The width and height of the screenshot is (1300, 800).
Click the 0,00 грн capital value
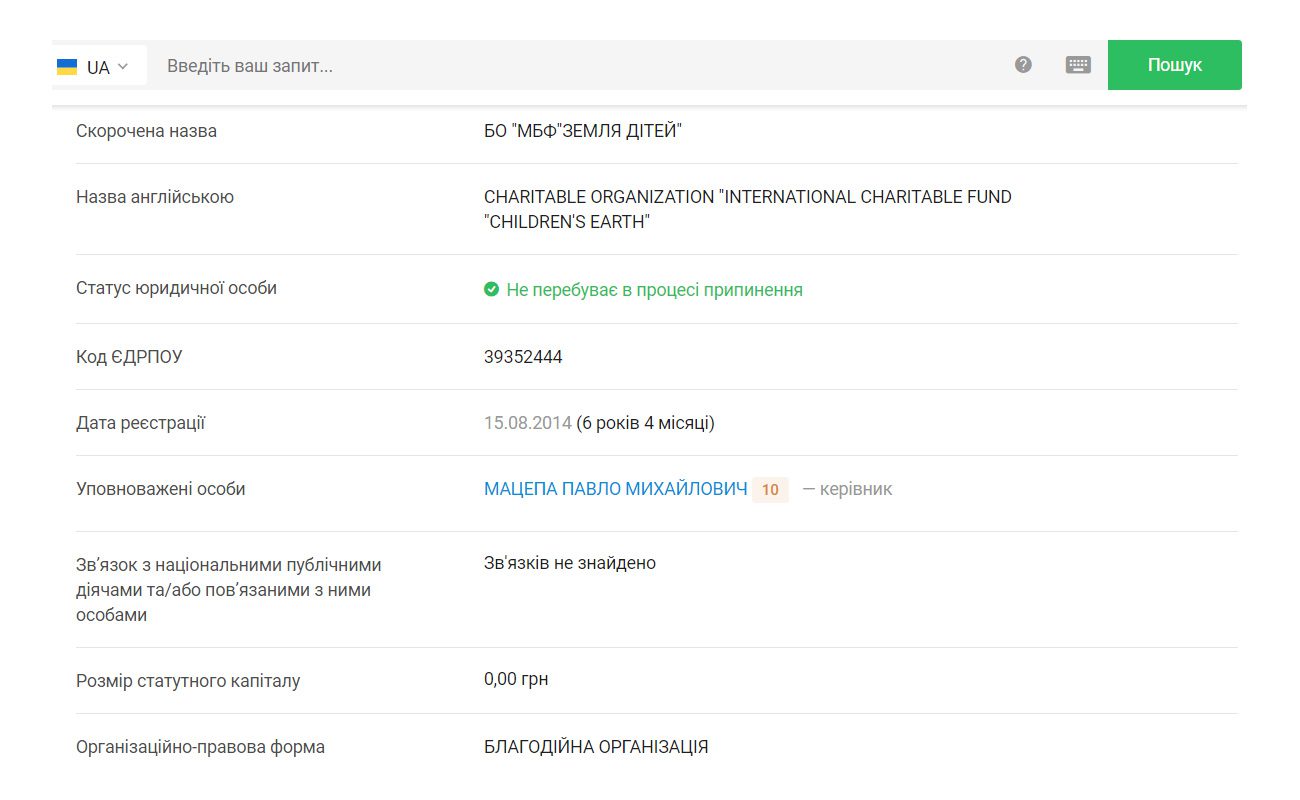point(516,679)
